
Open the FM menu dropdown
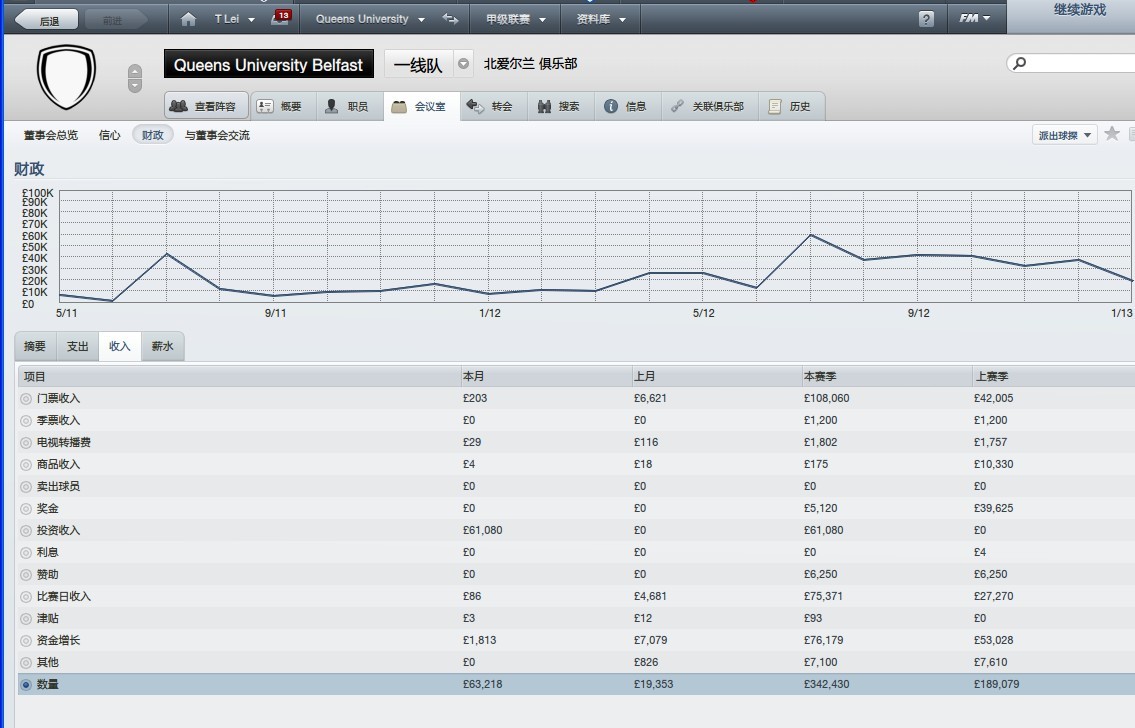click(974, 19)
